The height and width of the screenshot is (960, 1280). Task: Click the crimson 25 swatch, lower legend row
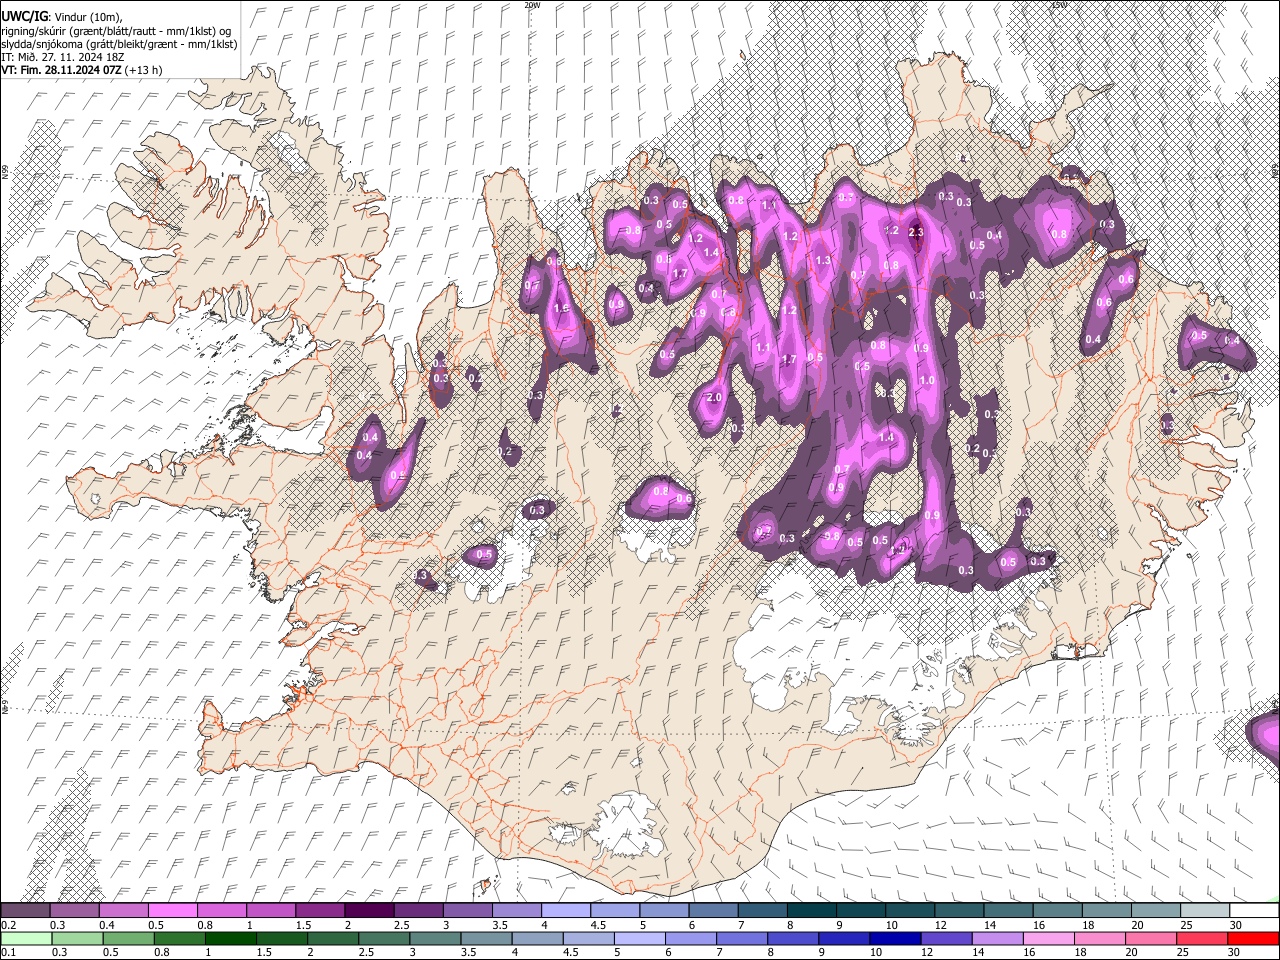pos(1203,938)
